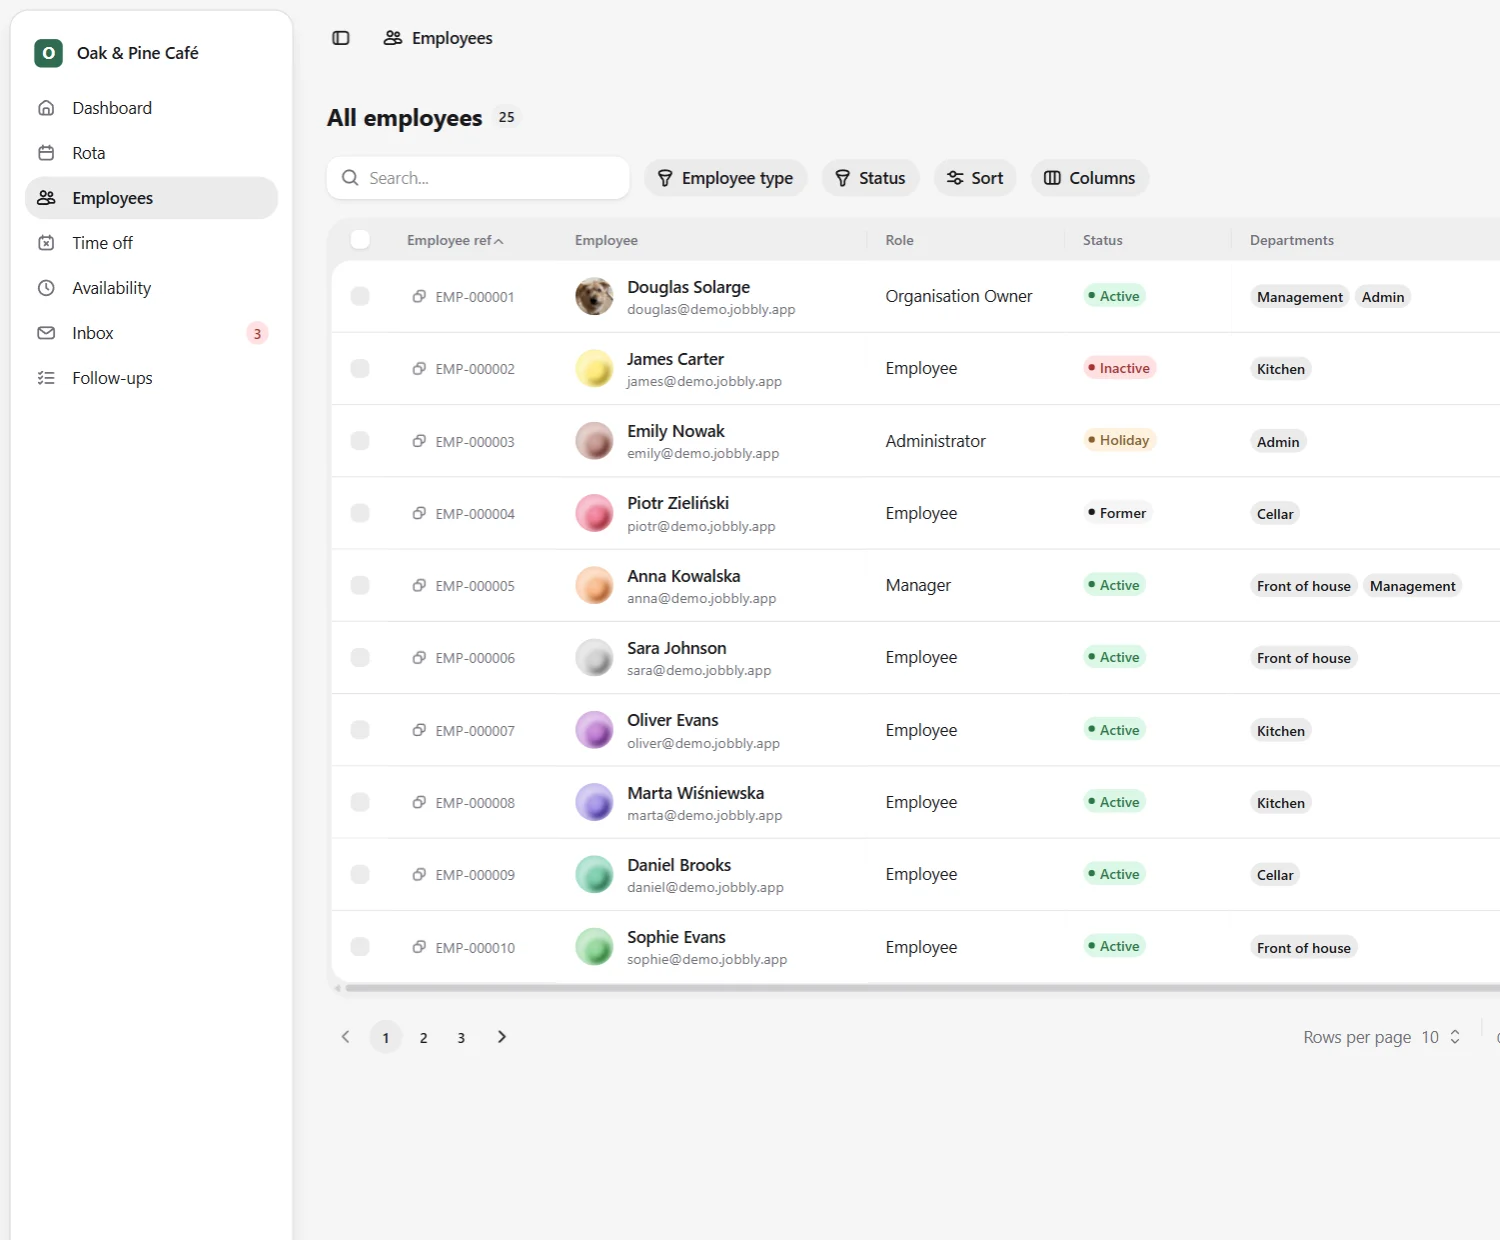Click Emily Nowak's avatar
Screen dimensions: 1500x1240
[594, 441]
